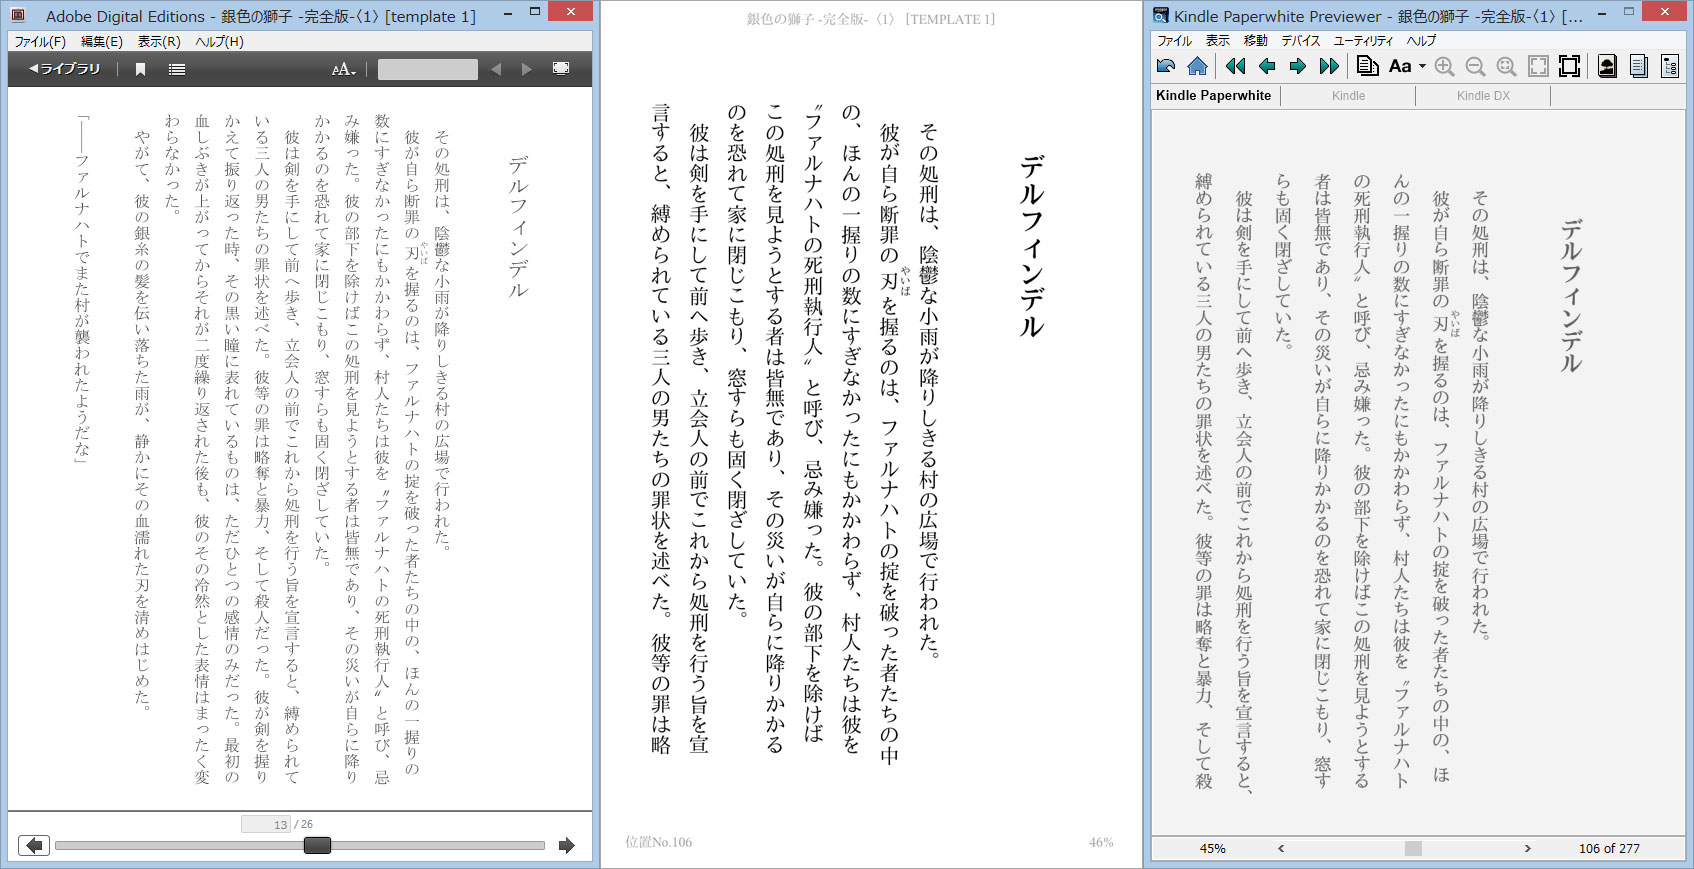1694x869 pixels.
Task: Open the 表示(R) menu
Action: 159,42
